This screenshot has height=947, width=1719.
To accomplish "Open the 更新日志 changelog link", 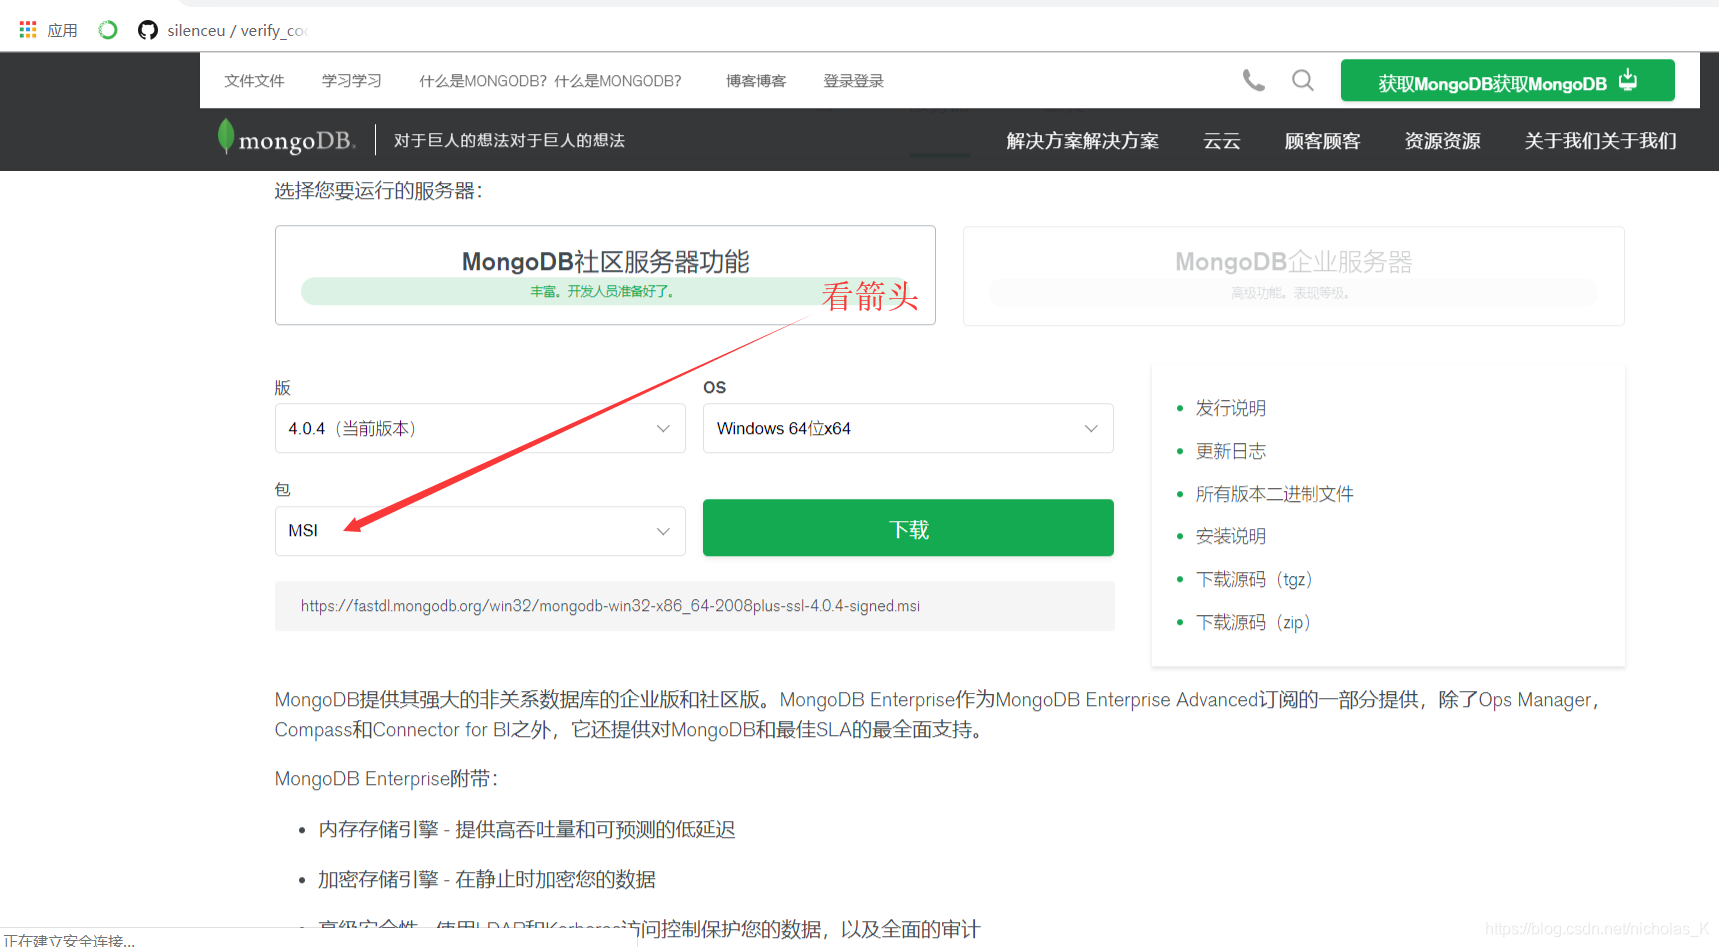I will point(1231,451).
